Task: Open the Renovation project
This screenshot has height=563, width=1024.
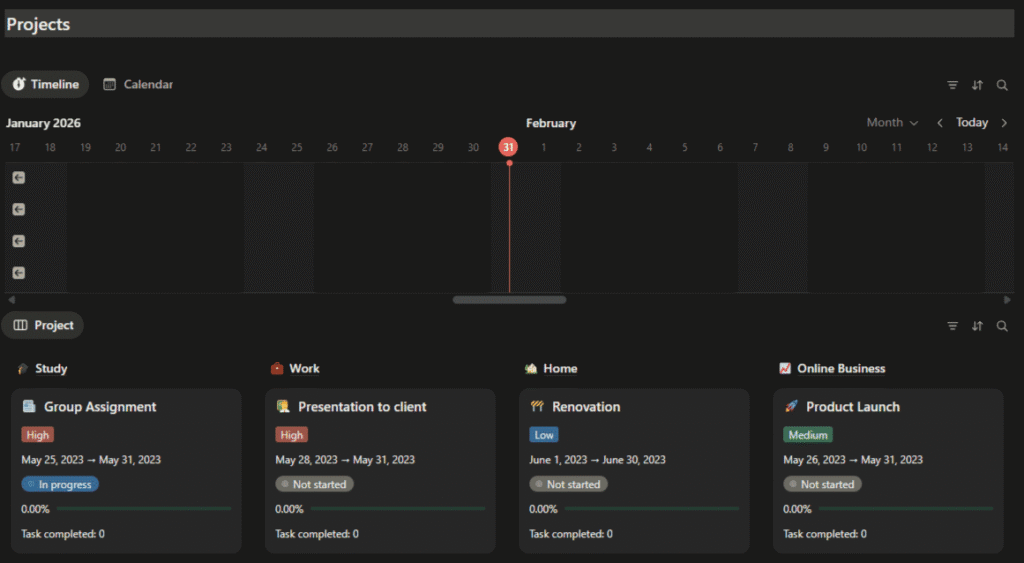Action: pos(586,407)
